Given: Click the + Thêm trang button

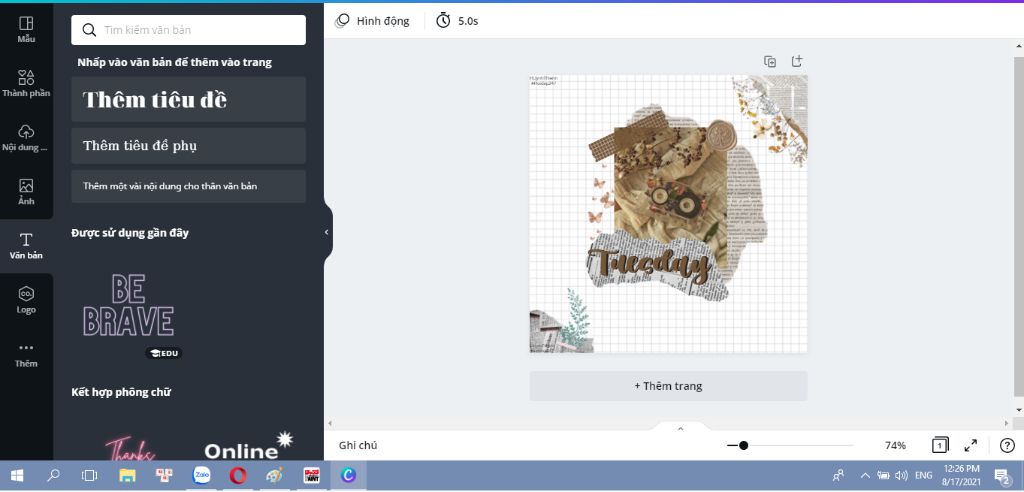Looking at the screenshot, I should 668,386.
